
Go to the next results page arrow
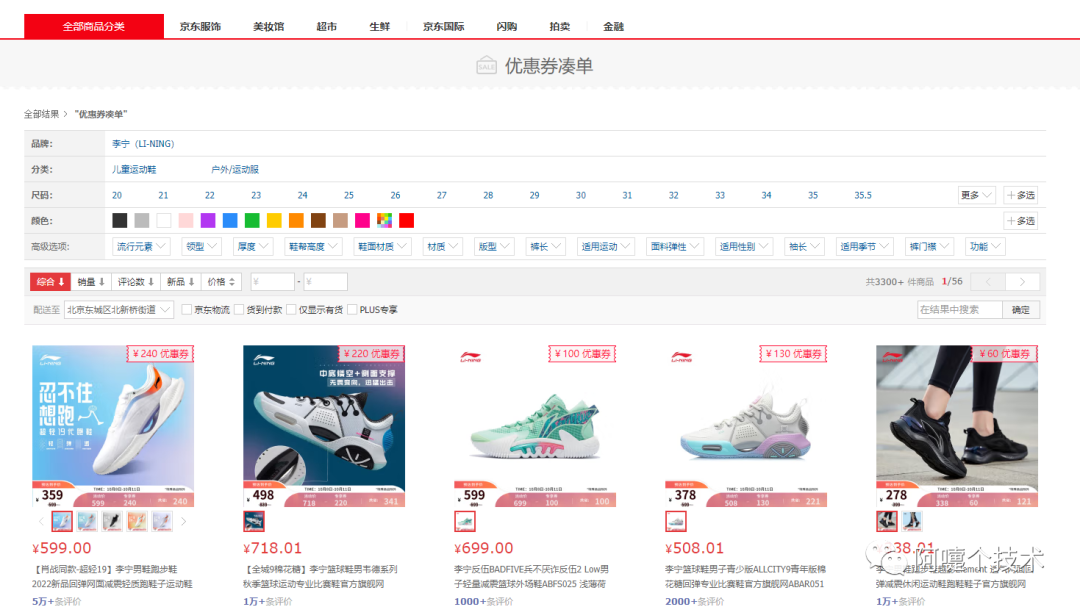pos(1022,282)
